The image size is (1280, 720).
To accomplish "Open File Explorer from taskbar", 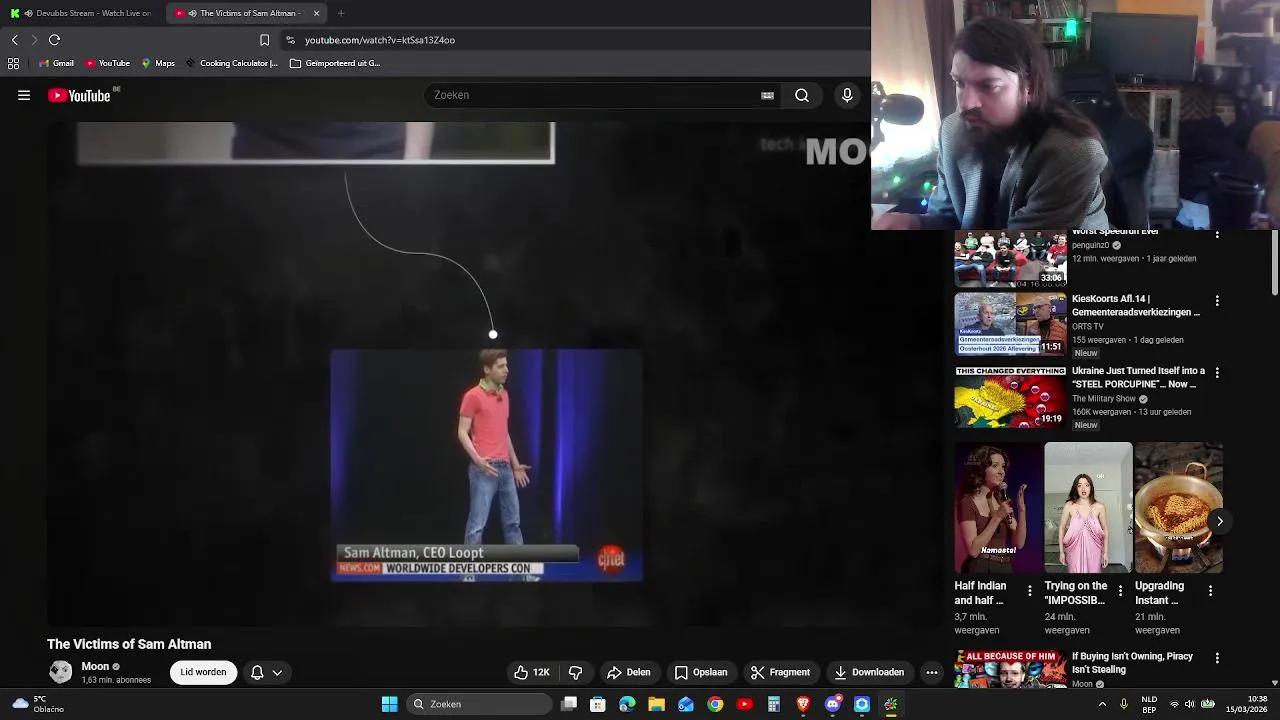I will 656,704.
